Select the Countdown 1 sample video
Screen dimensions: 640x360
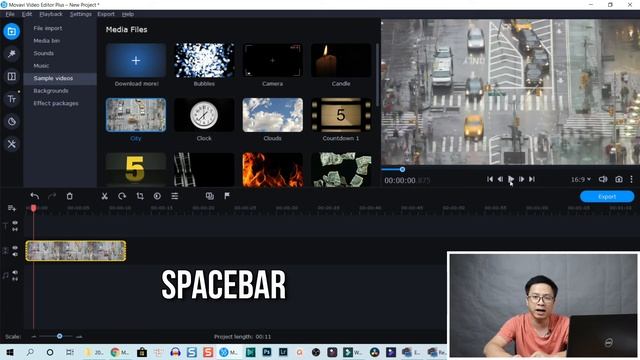point(341,115)
